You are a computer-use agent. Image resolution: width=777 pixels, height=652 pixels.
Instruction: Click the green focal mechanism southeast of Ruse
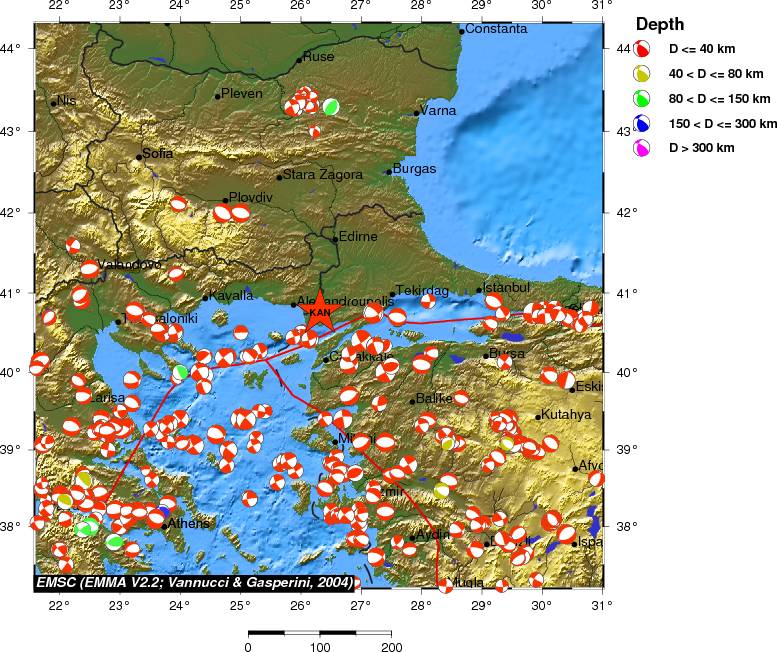(x=330, y=106)
